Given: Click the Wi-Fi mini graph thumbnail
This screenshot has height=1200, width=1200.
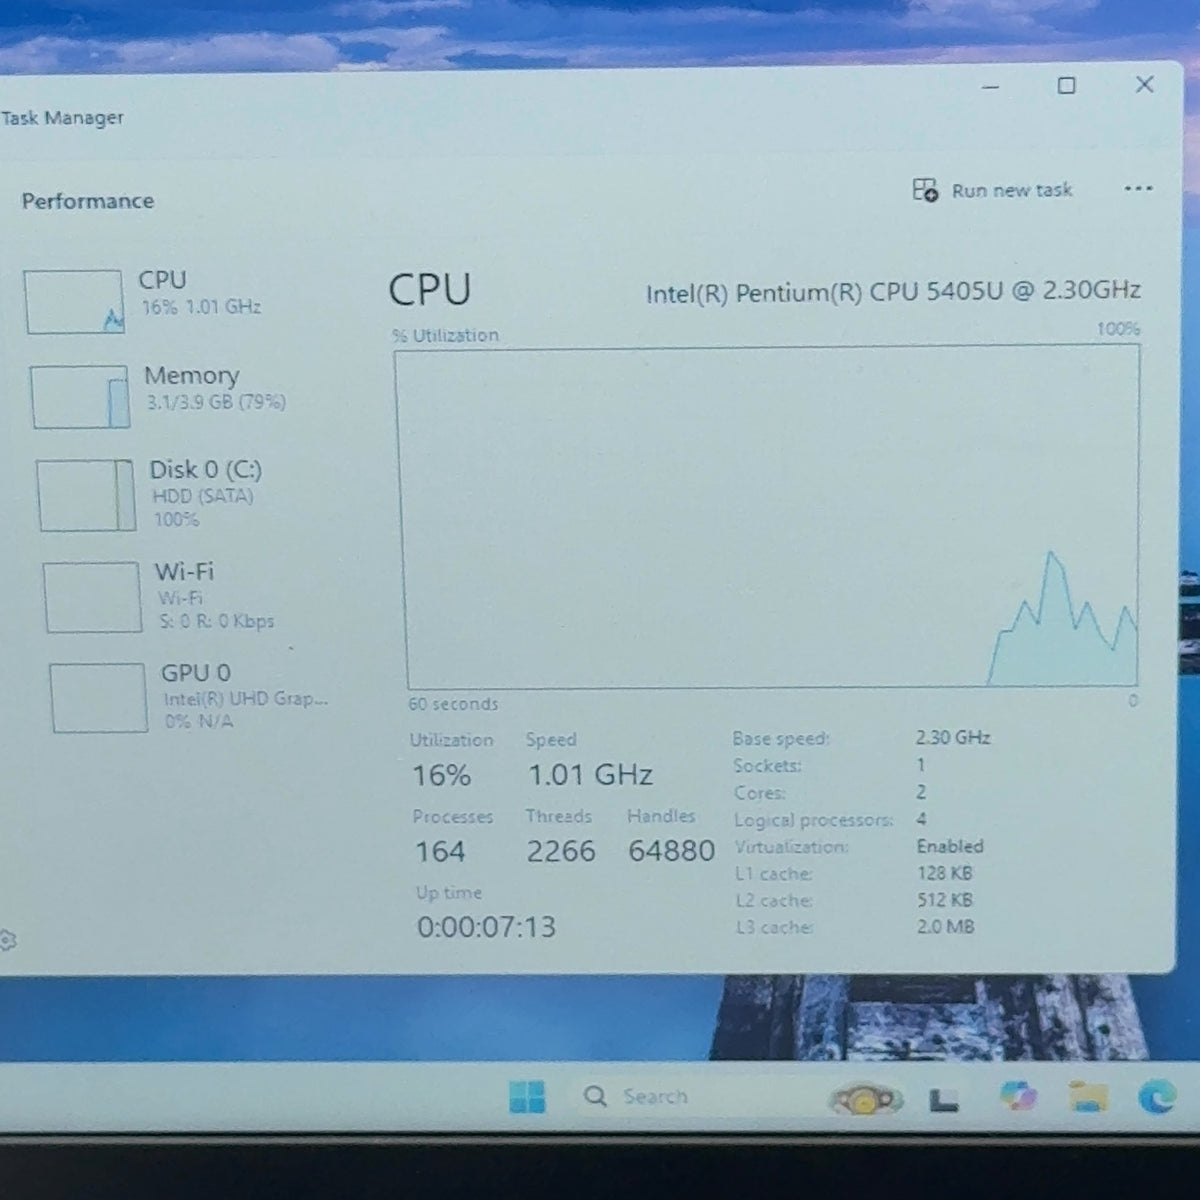Looking at the screenshot, I should [92, 597].
